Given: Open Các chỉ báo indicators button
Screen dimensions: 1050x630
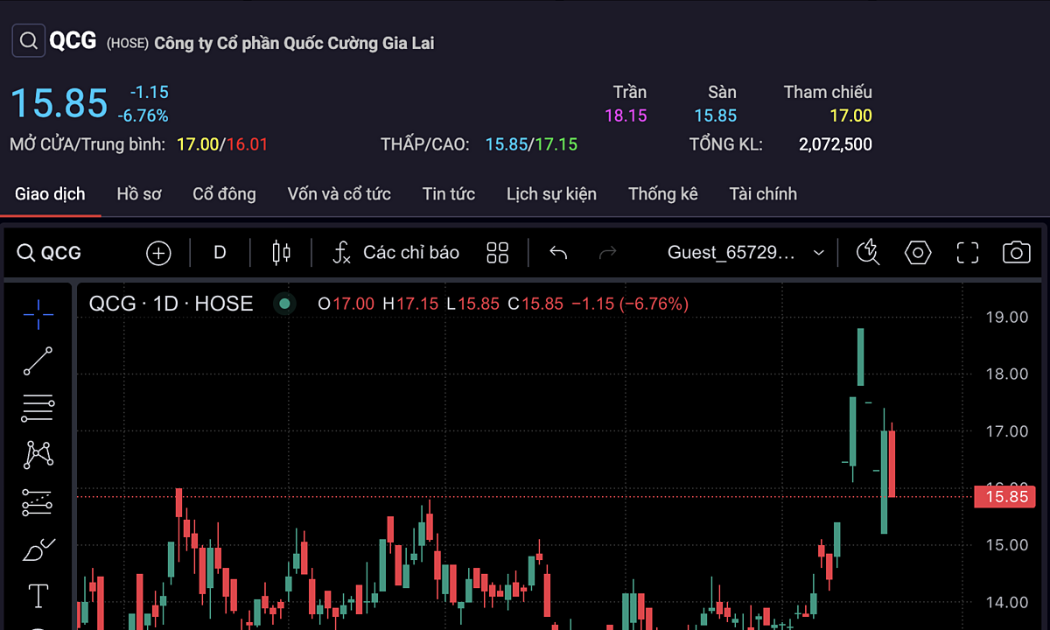Looking at the screenshot, I should pyautogui.click(x=396, y=253).
